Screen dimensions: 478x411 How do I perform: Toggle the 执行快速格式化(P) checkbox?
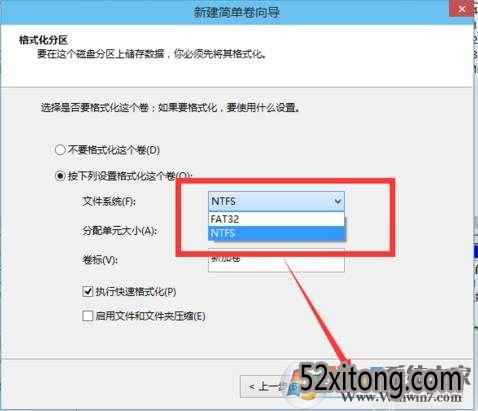coord(88,292)
